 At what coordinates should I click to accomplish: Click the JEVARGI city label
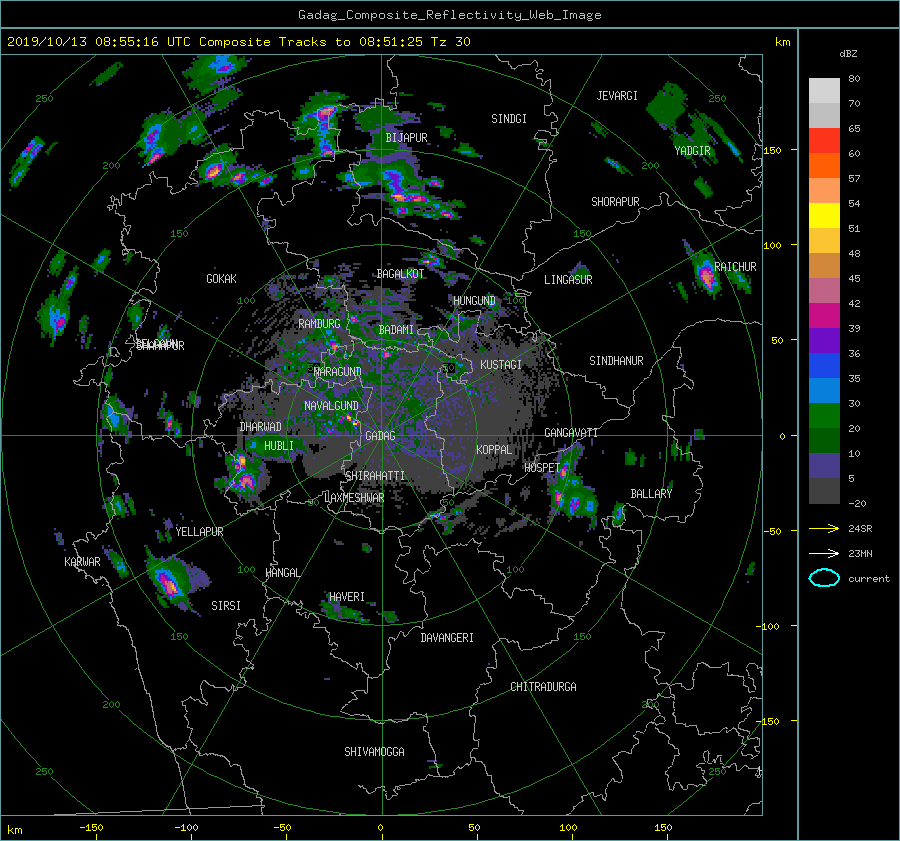tap(617, 96)
